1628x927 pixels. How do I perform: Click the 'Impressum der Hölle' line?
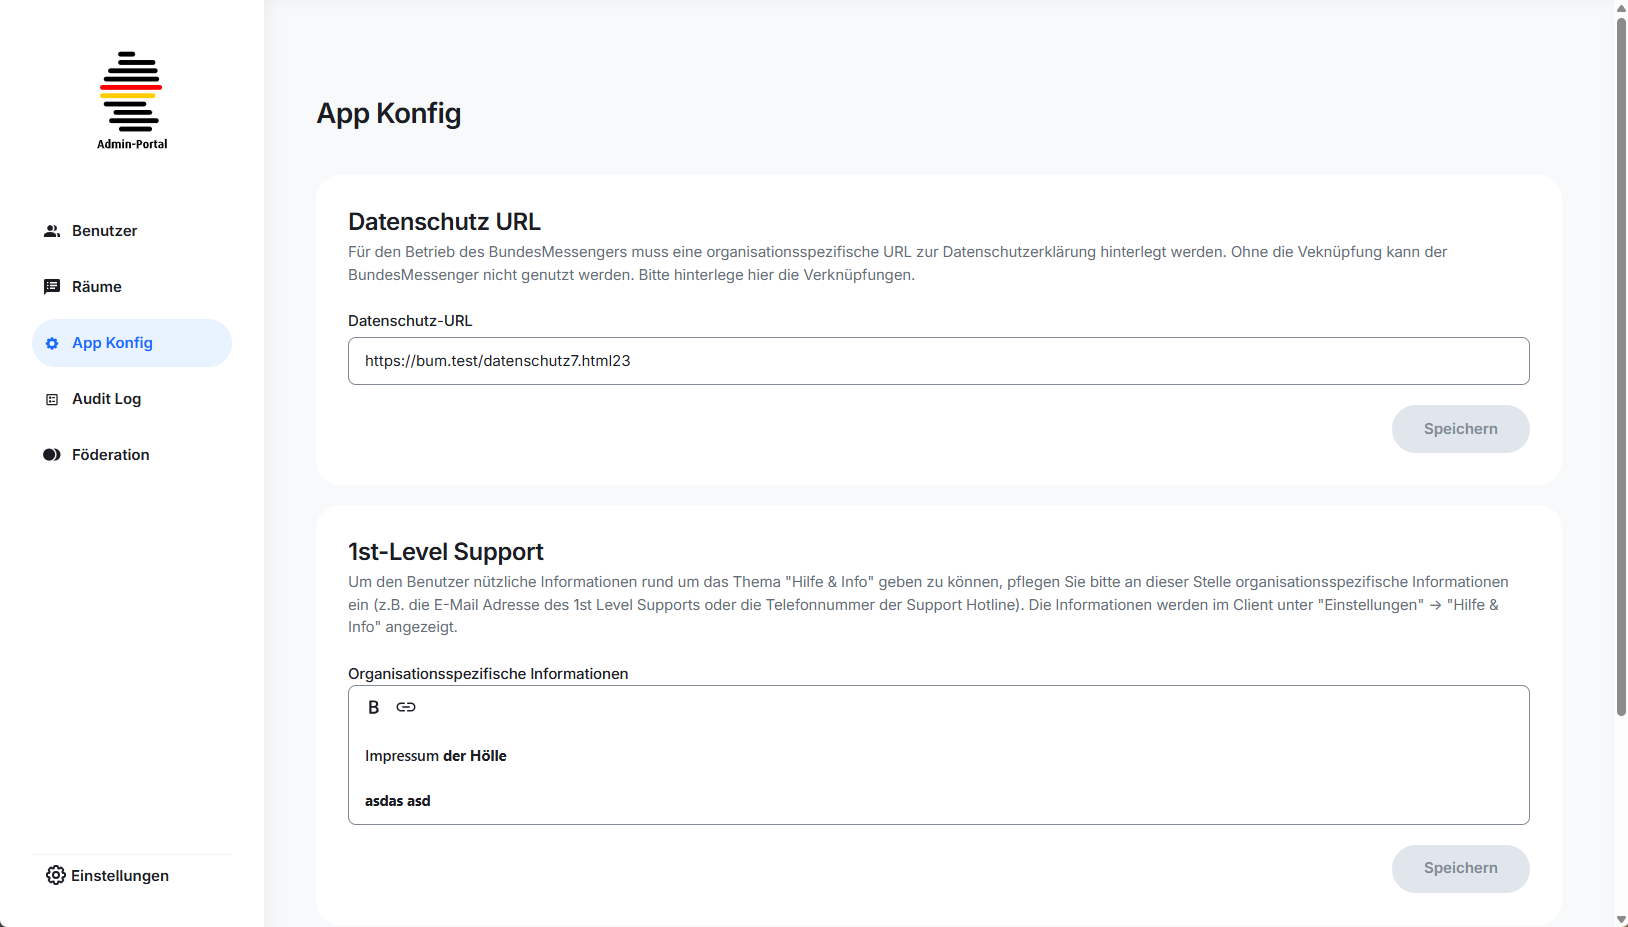(x=436, y=756)
